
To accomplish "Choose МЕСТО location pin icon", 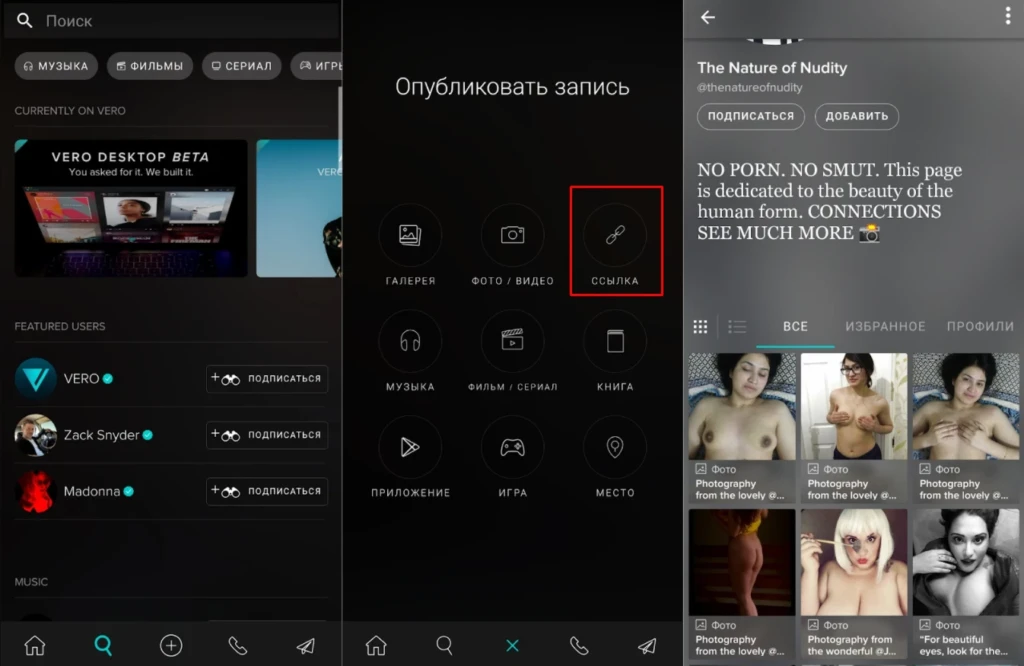I will pos(615,447).
